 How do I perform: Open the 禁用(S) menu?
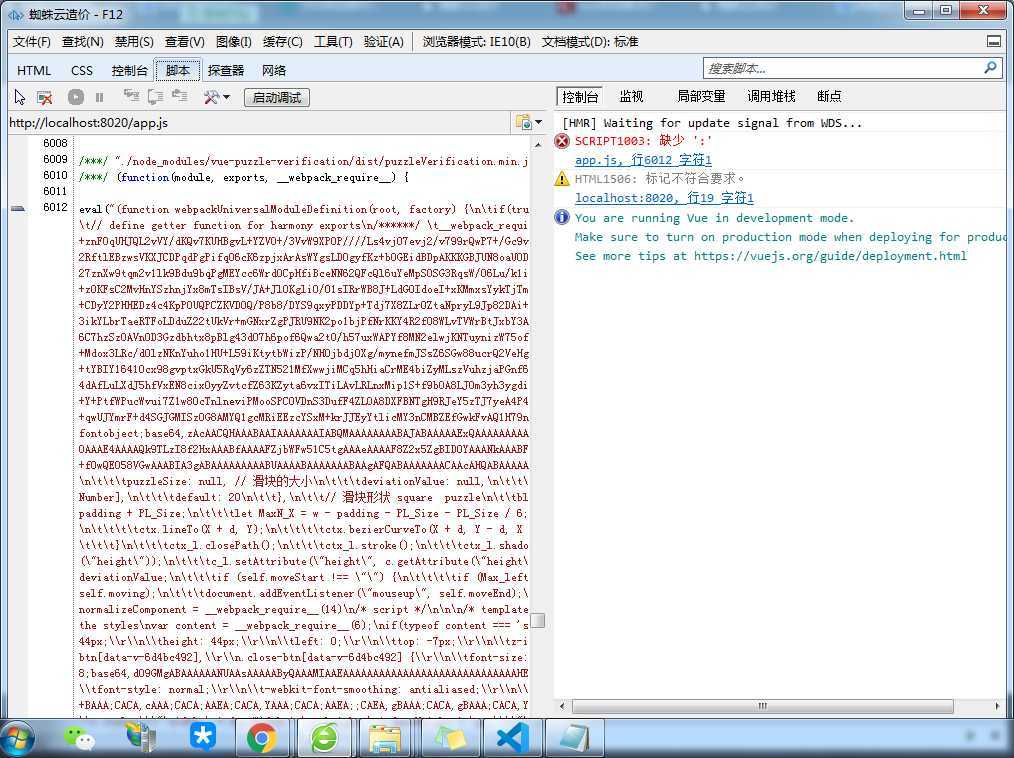[x=134, y=41]
